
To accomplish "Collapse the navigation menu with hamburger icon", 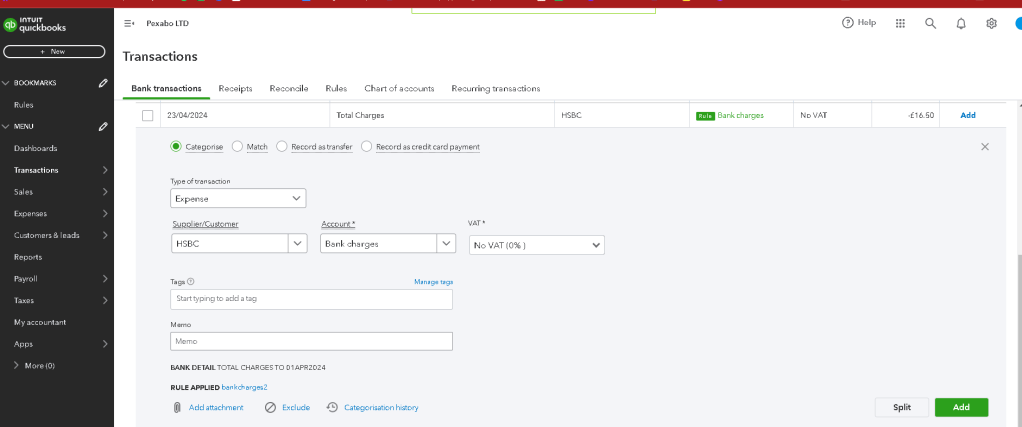I will [128, 23].
